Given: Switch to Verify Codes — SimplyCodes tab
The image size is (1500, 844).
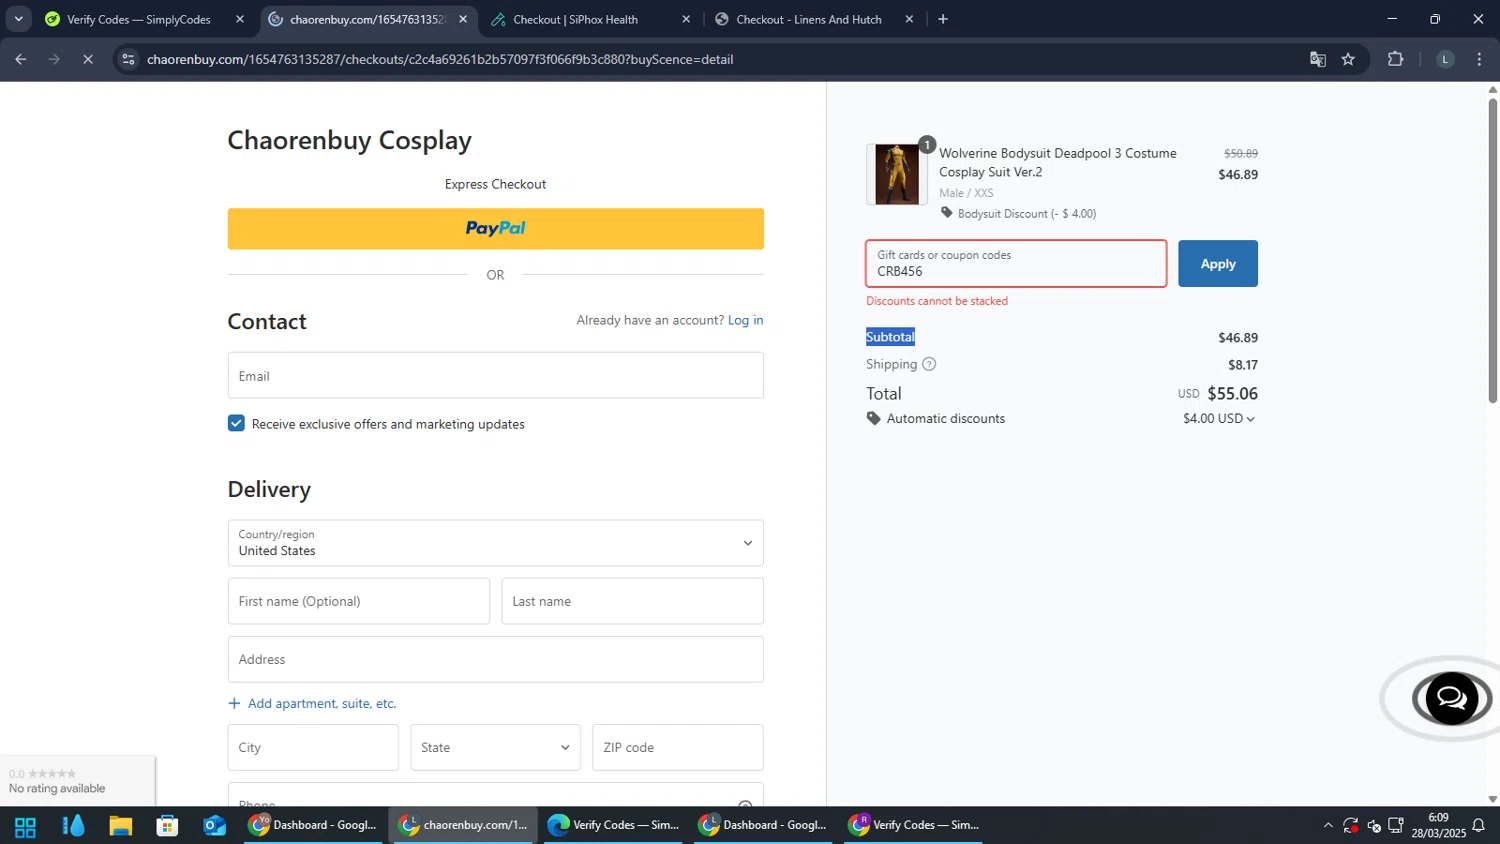Looking at the screenshot, I should point(138,19).
